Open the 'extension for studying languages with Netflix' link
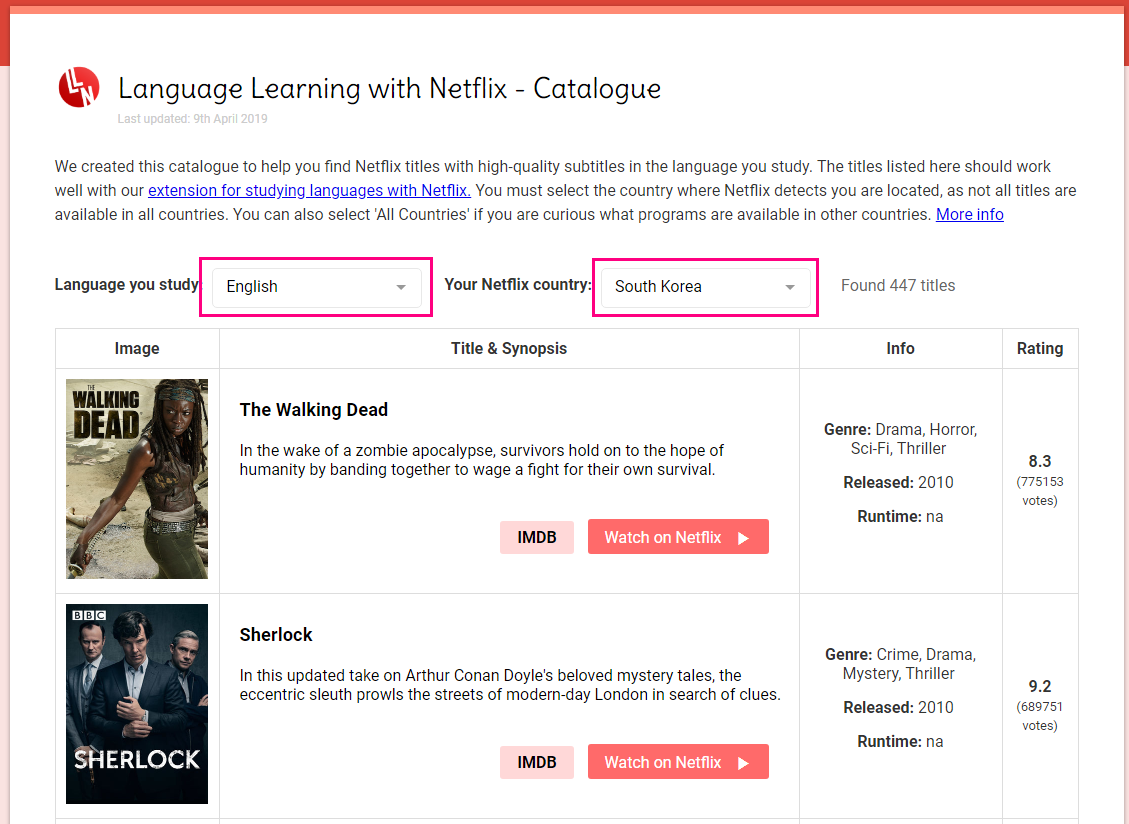This screenshot has width=1129, height=824. 309,190
